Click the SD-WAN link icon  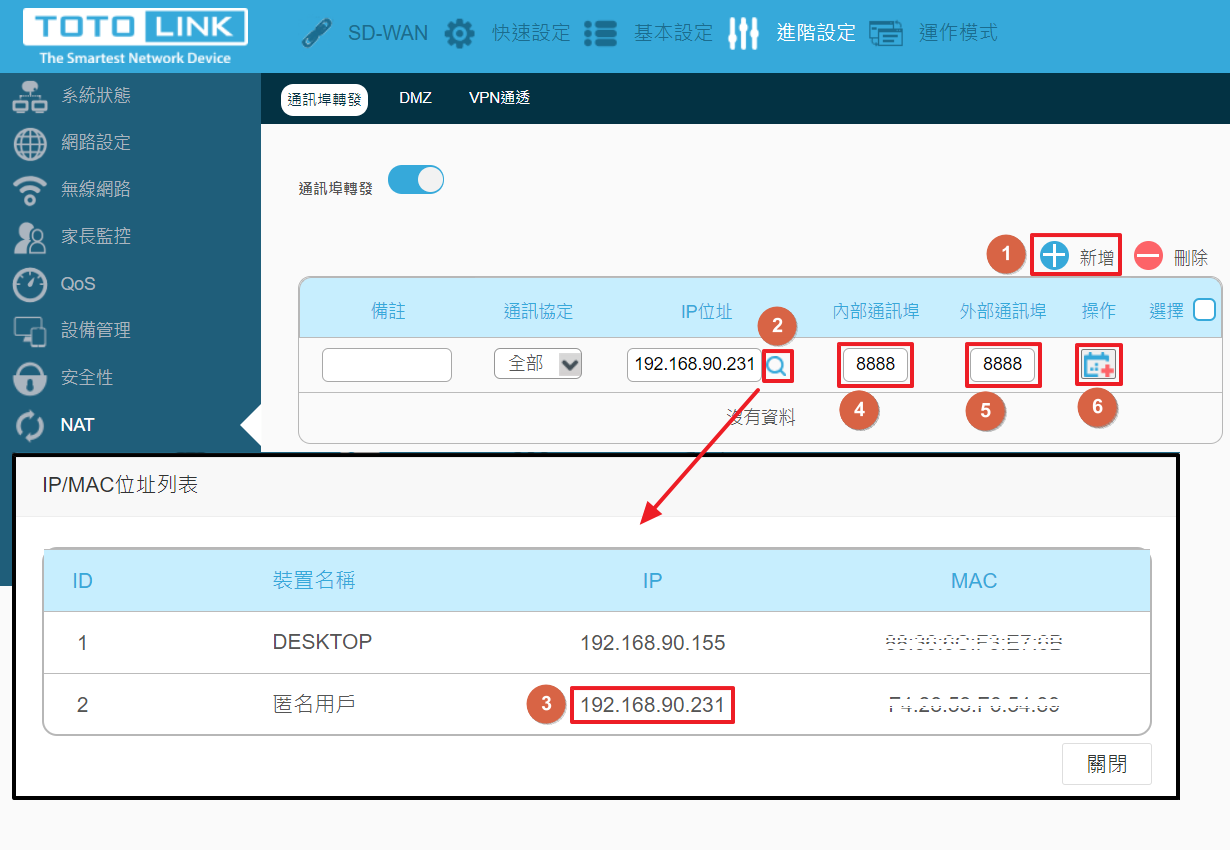click(317, 33)
